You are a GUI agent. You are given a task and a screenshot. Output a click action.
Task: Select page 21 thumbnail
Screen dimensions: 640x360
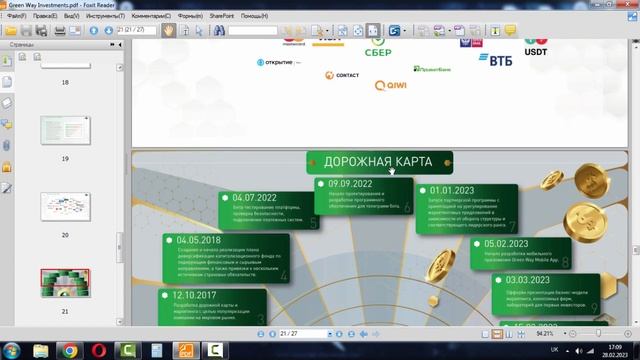(65, 283)
